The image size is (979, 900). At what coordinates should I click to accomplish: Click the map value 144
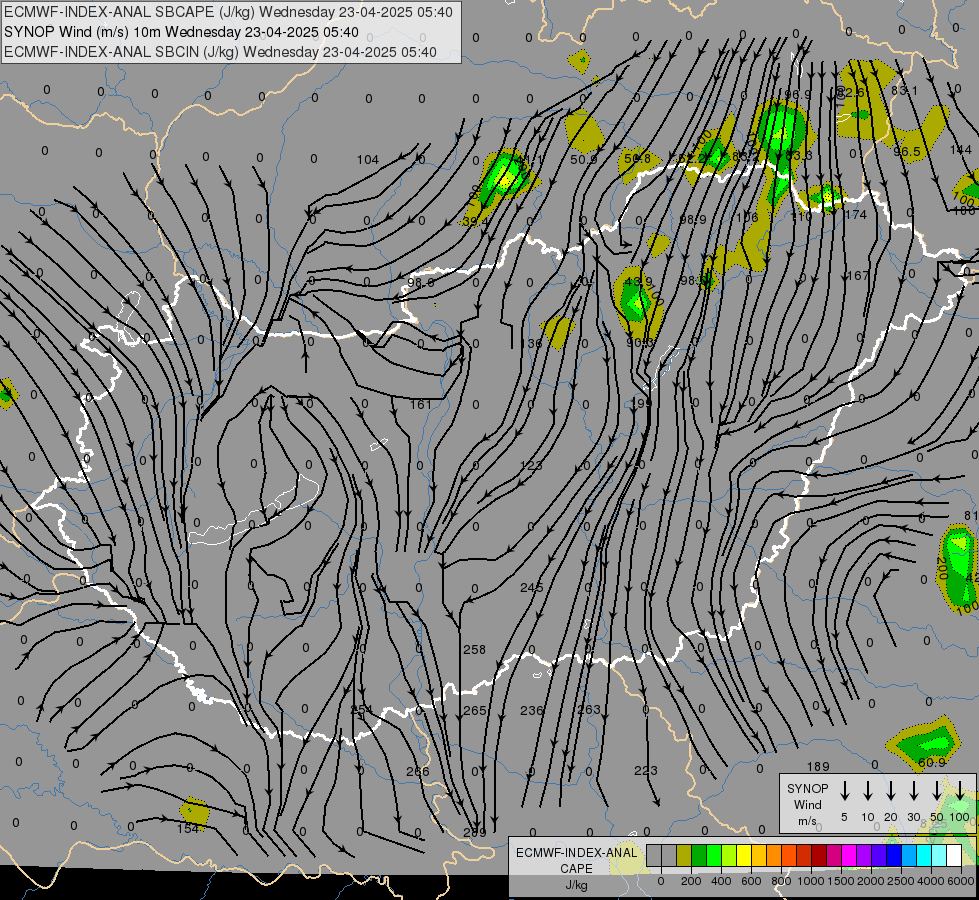[960, 150]
